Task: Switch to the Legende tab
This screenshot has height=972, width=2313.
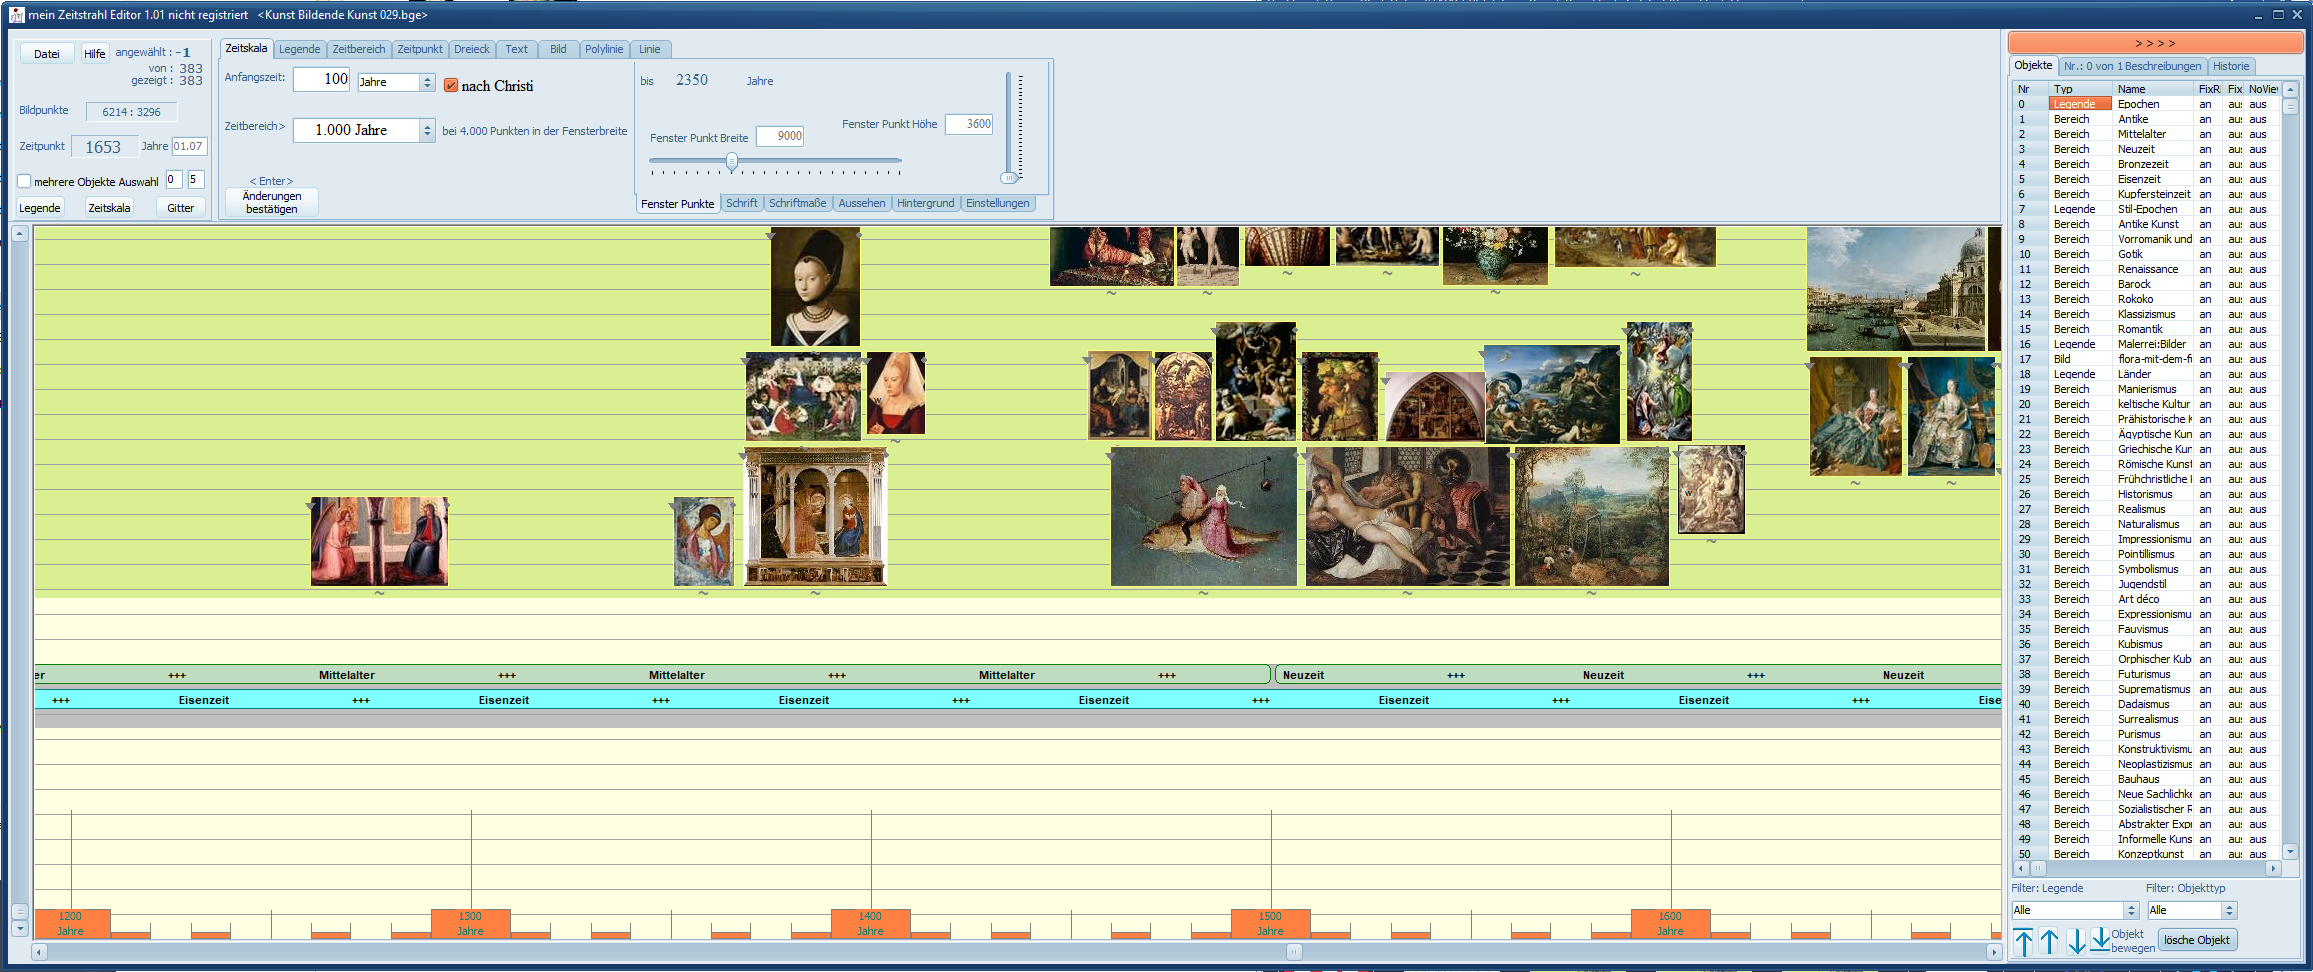Action: click(300, 49)
